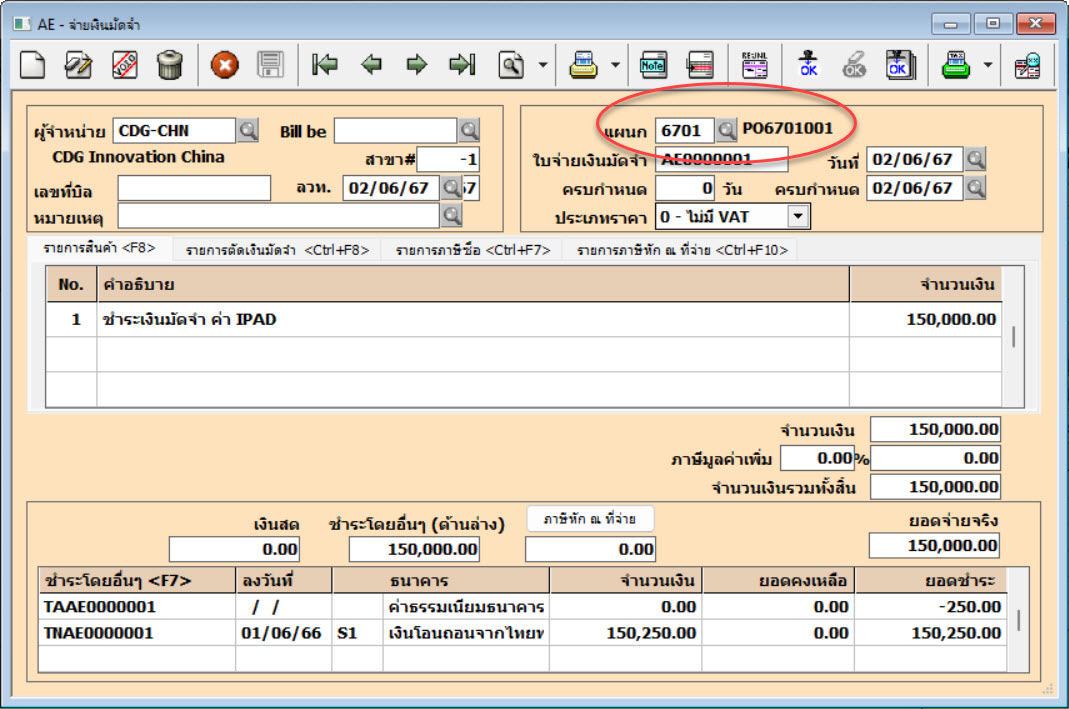Open the find document magnifier icon

pos(511,65)
